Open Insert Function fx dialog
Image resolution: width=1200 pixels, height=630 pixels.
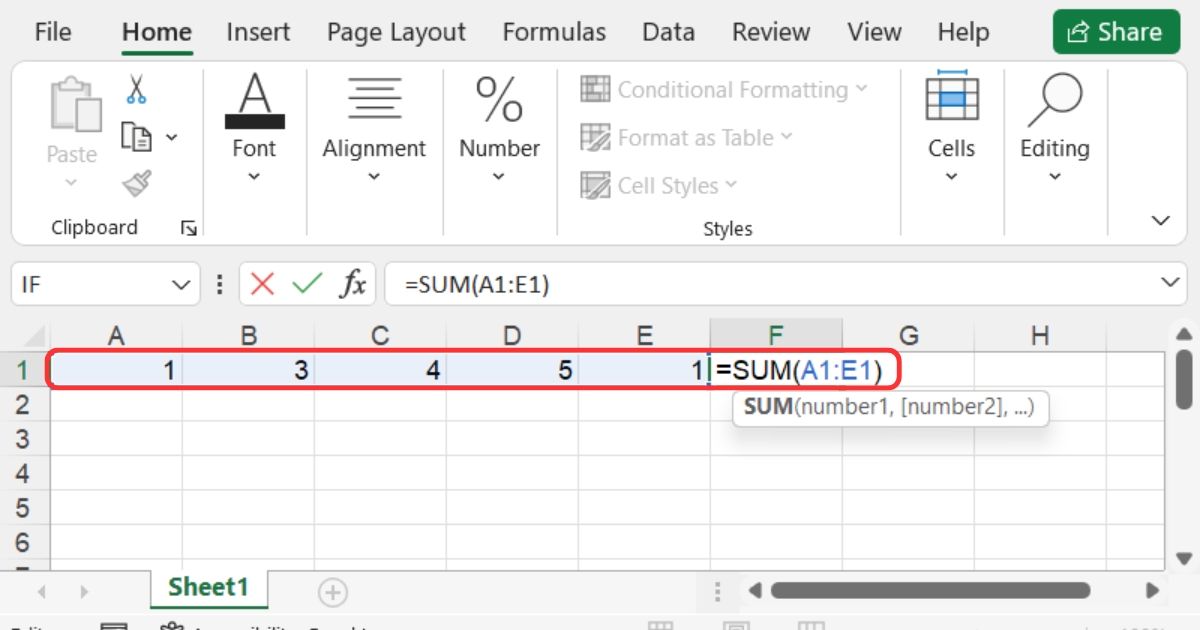(x=352, y=285)
